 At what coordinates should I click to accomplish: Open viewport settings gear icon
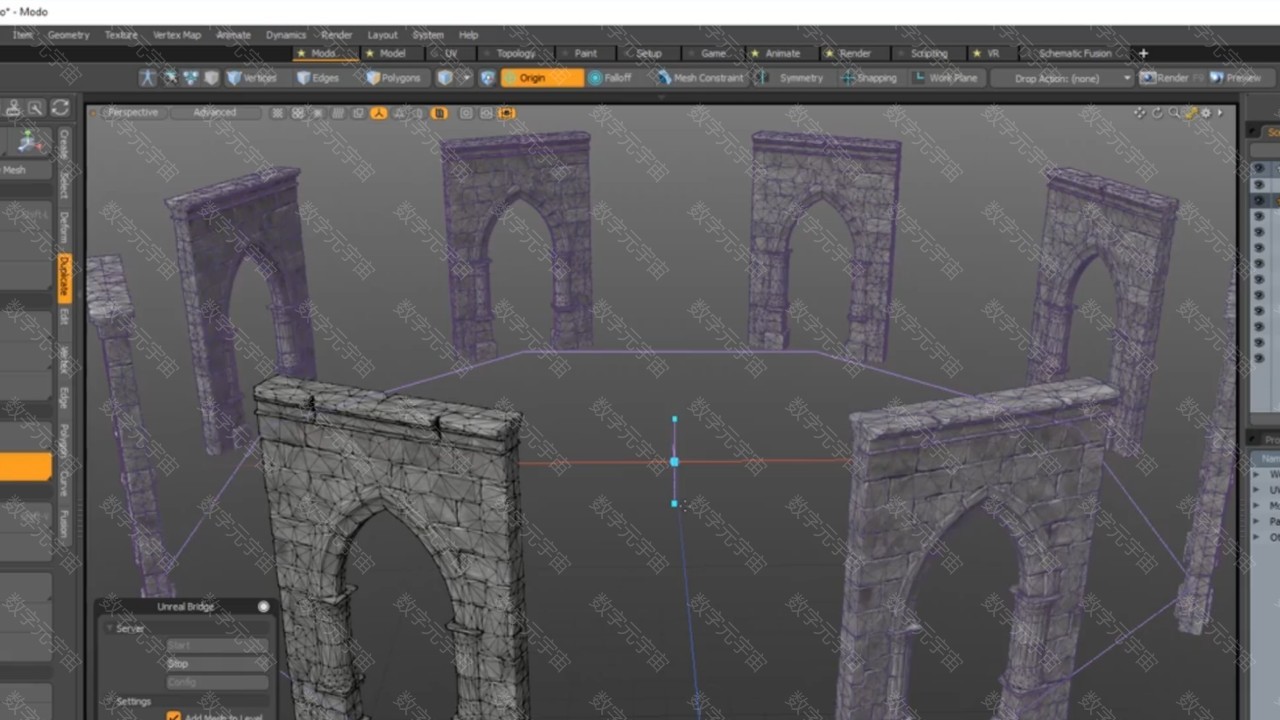click(1205, 113)
